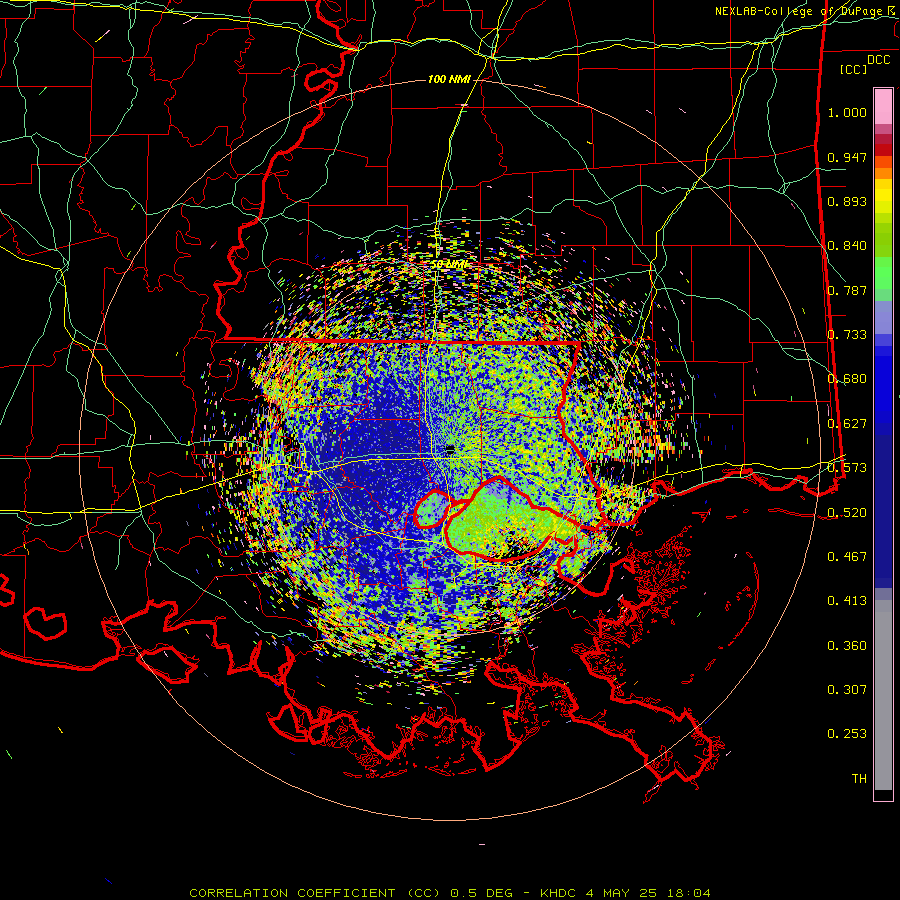Select the 0.573 legend value
This screenshot has width=900, height=900.
click(847, 468)
